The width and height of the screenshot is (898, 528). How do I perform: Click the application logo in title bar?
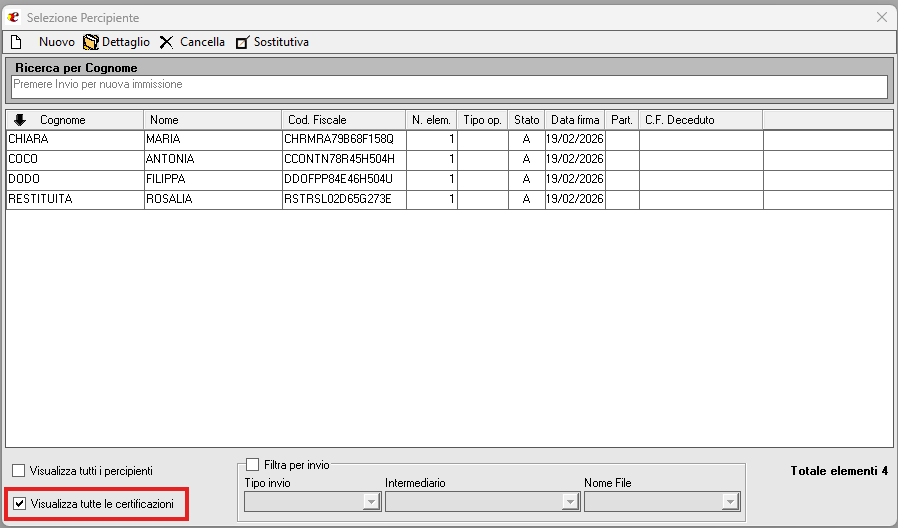click(13, 18)
